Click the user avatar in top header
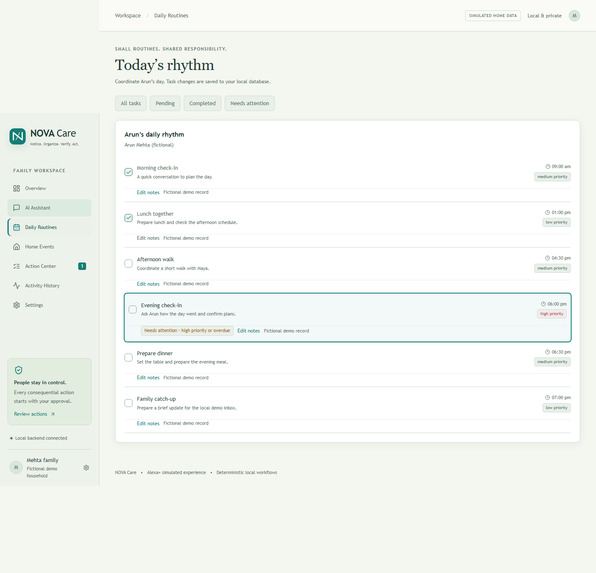596x573 pixels. 574,16
